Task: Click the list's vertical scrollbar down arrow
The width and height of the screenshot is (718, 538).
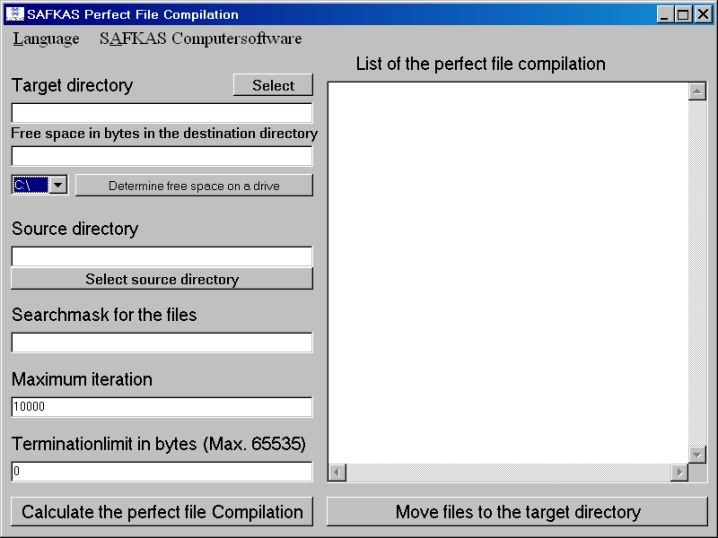Action: [x=698, y=453]
